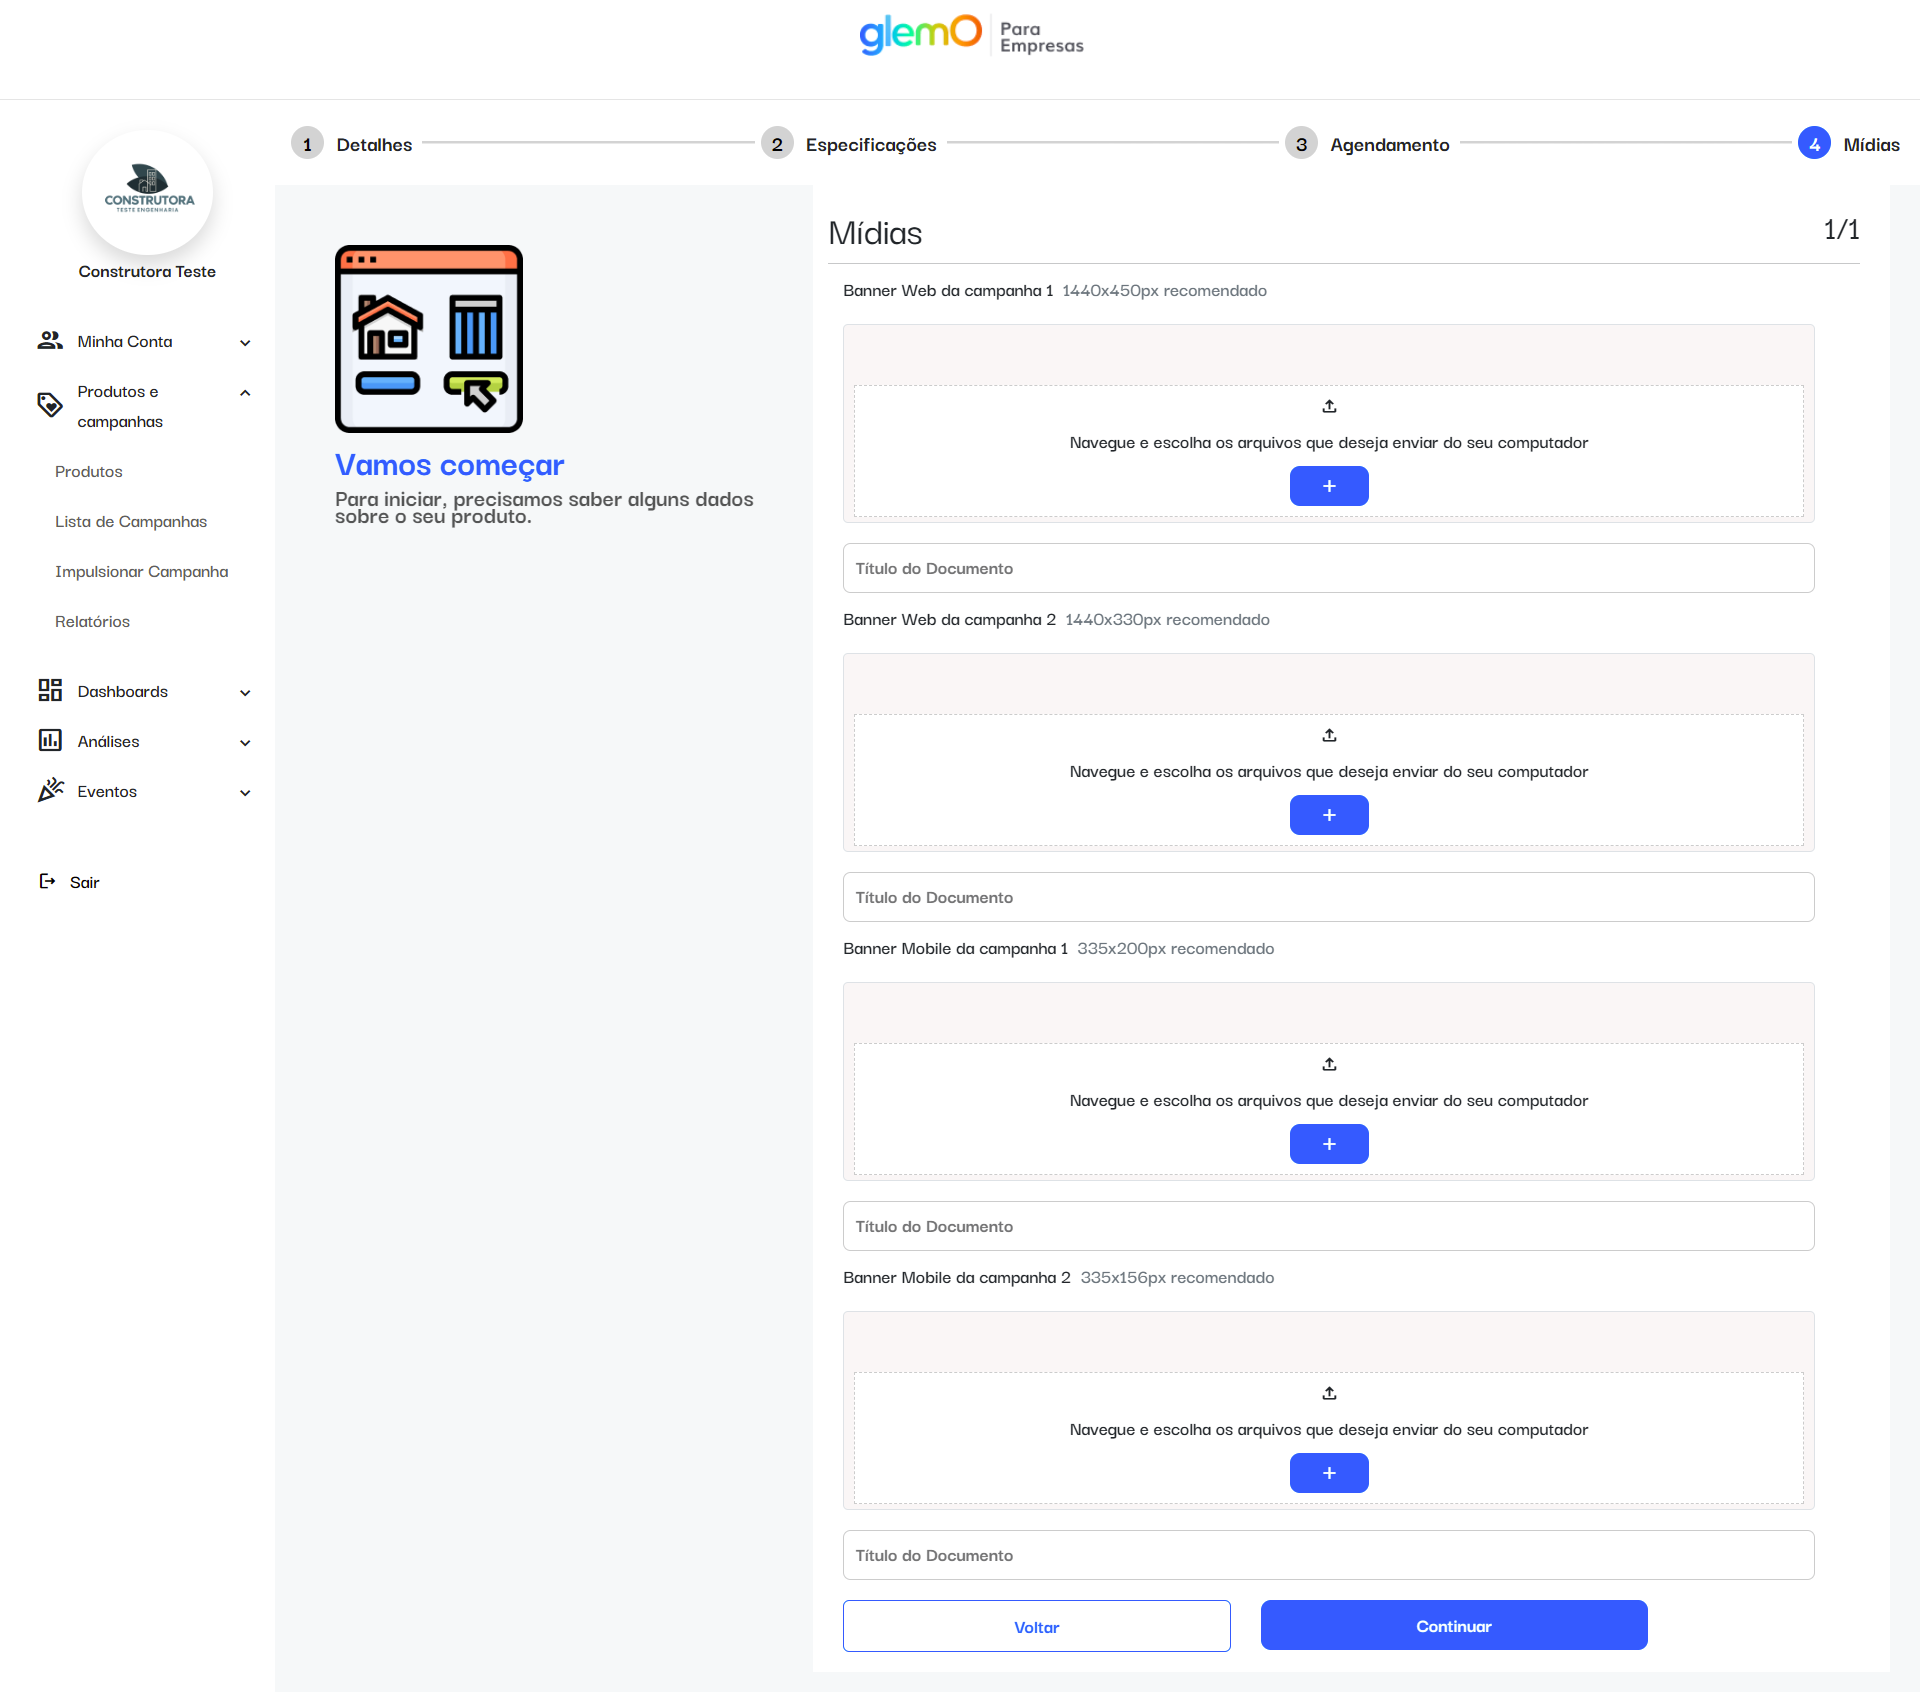Click the Sair logout icon
This screenshot has height=1692, width=1920.
47,881
